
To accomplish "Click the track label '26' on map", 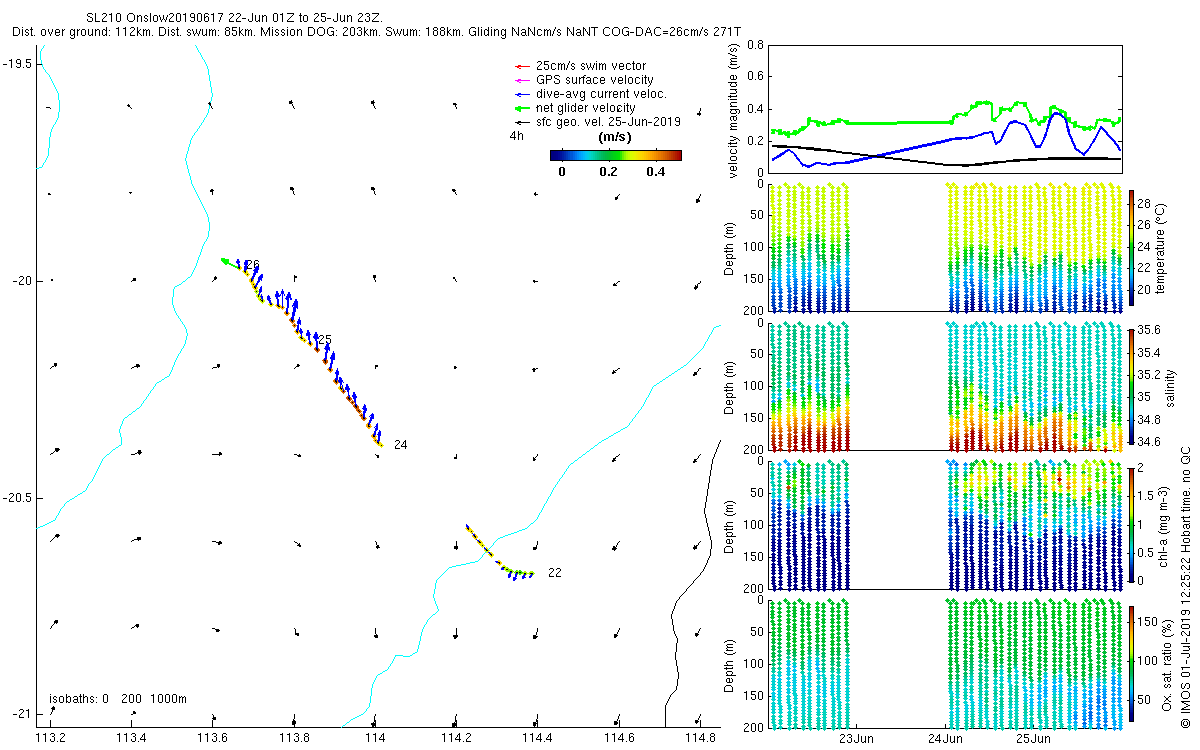I will point(252,265).
